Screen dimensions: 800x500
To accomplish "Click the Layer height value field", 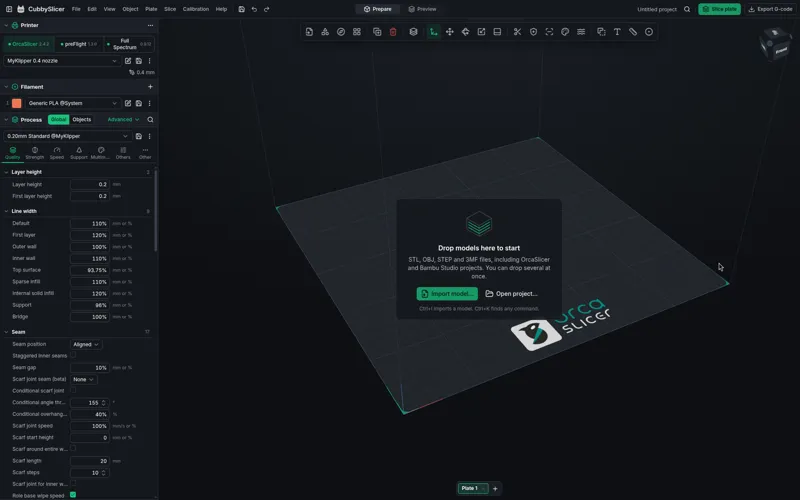I will coord(90,184).
